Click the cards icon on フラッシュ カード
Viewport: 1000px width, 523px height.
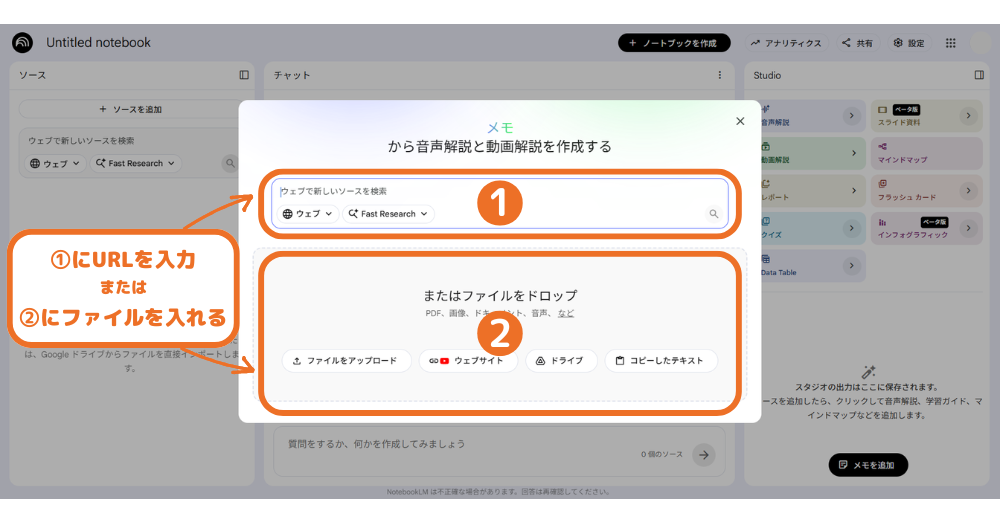(883, 184)
